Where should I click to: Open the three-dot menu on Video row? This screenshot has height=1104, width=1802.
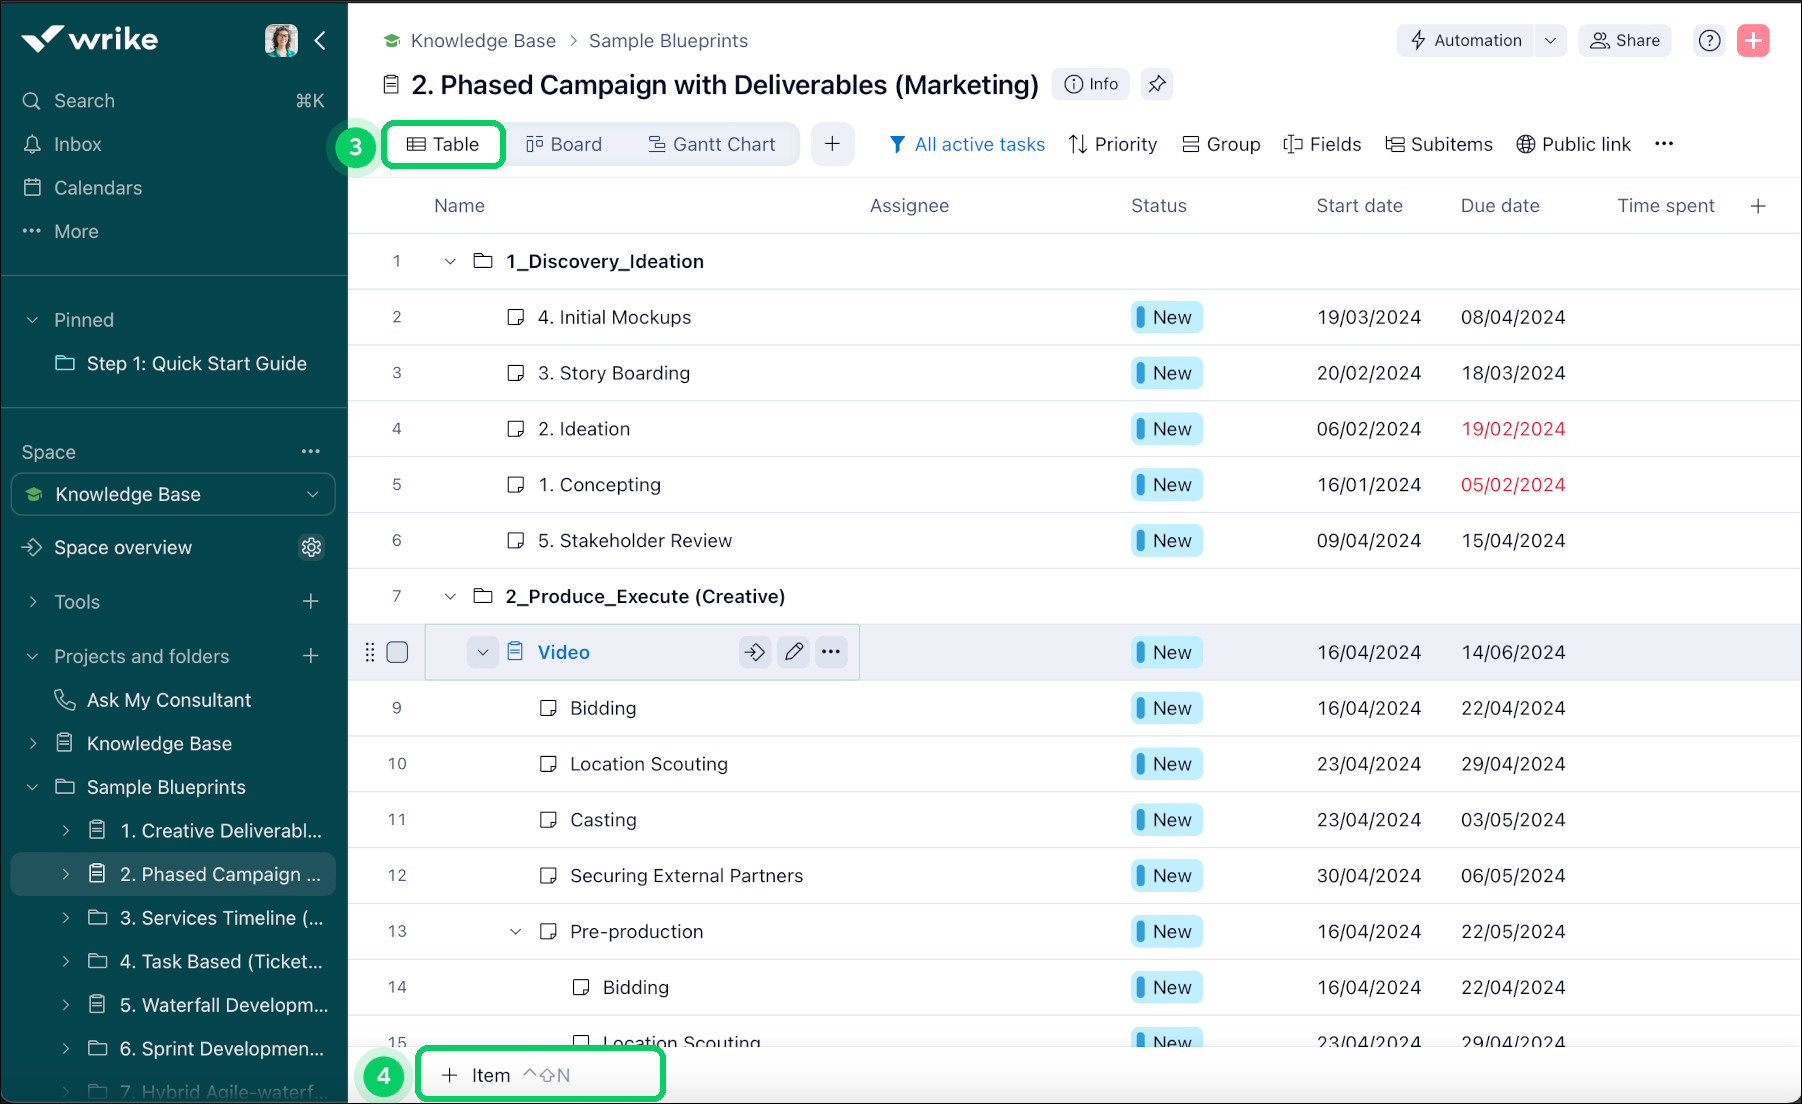[x=831, y=652]
